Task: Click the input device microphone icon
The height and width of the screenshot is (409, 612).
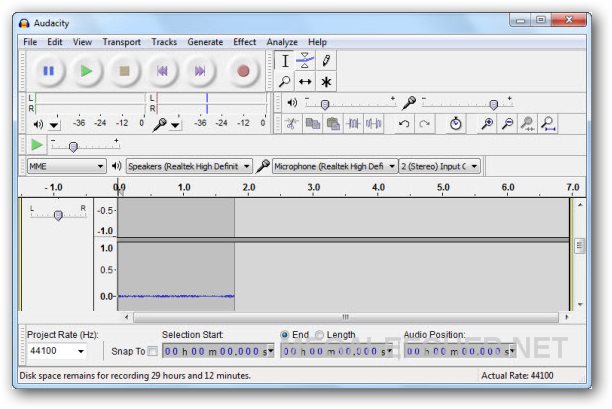Action: pos(263,166)
